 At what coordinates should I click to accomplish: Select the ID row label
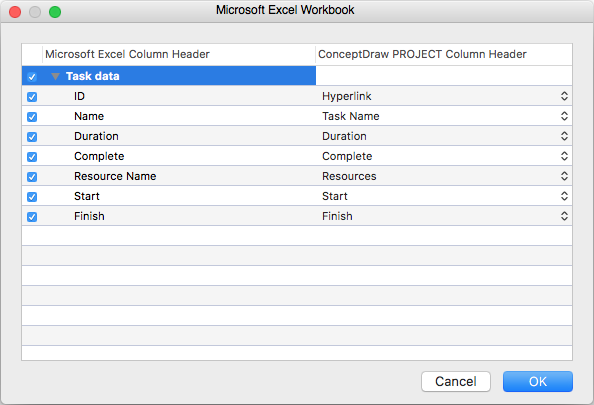coord(79,96)
